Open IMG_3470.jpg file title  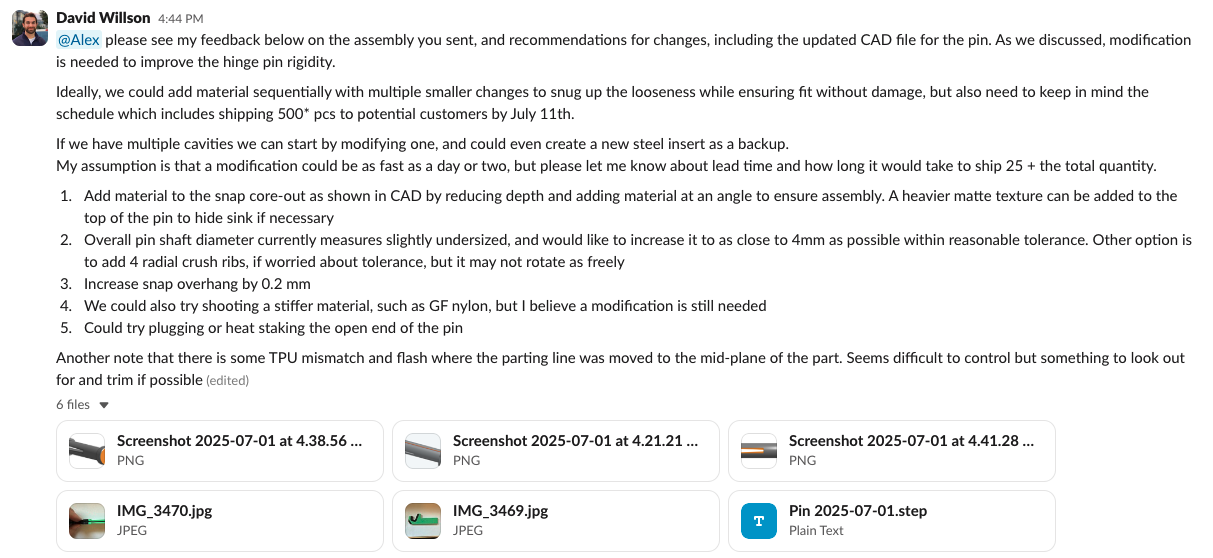point(164,510)
